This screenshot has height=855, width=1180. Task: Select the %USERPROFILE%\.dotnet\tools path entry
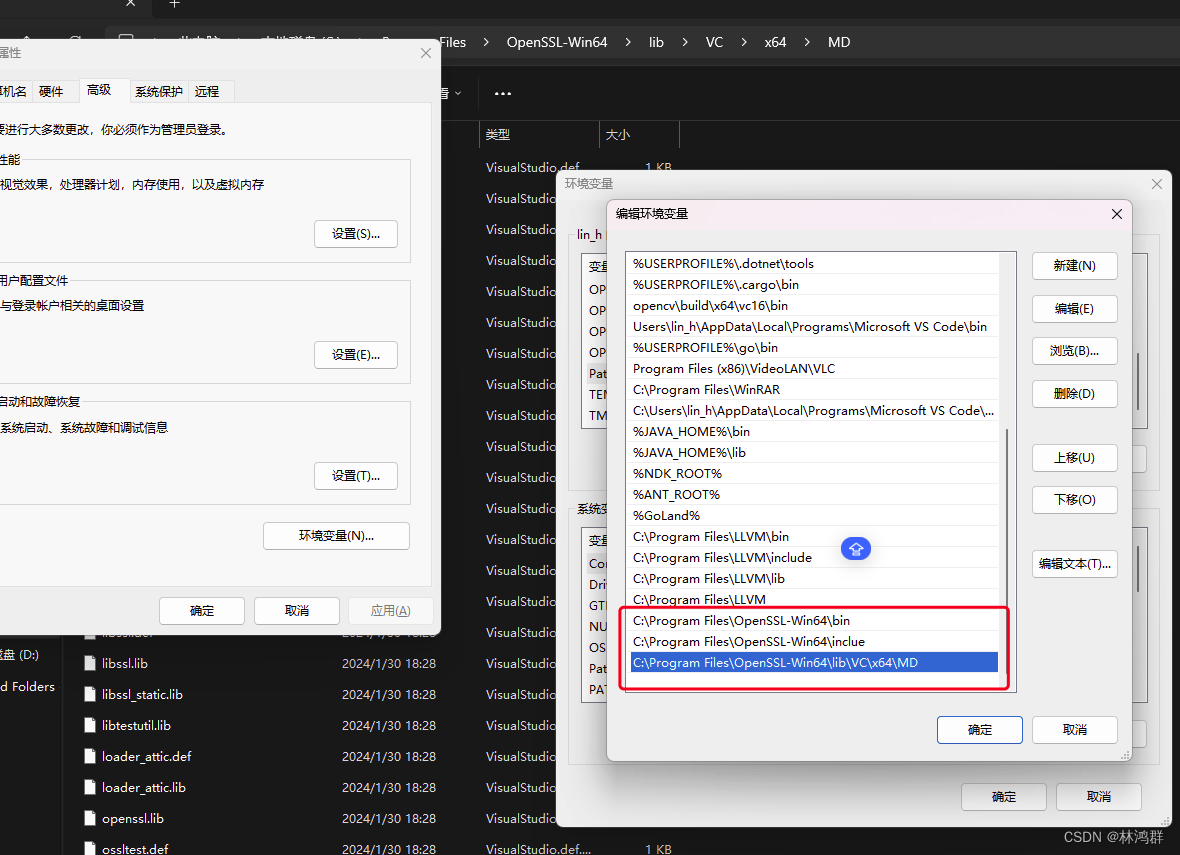(814, 263)
